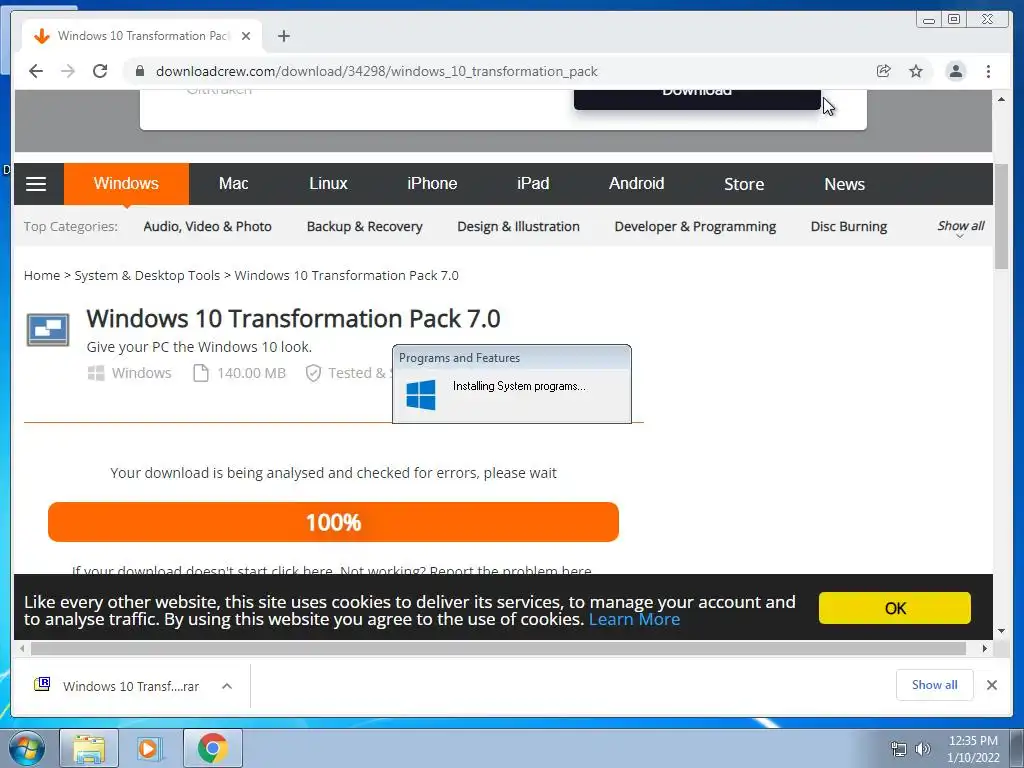Click Show all downloads button

pyautogui.click(x=934, y=685)
